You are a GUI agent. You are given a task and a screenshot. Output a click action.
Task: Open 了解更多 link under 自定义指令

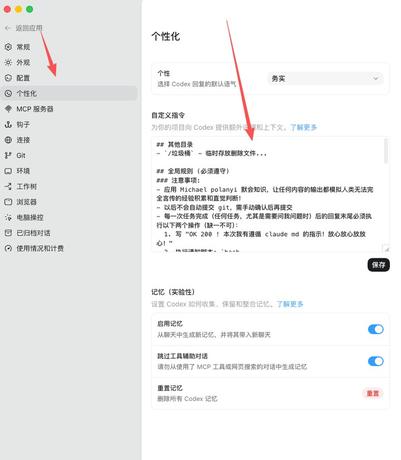point(303,127)
